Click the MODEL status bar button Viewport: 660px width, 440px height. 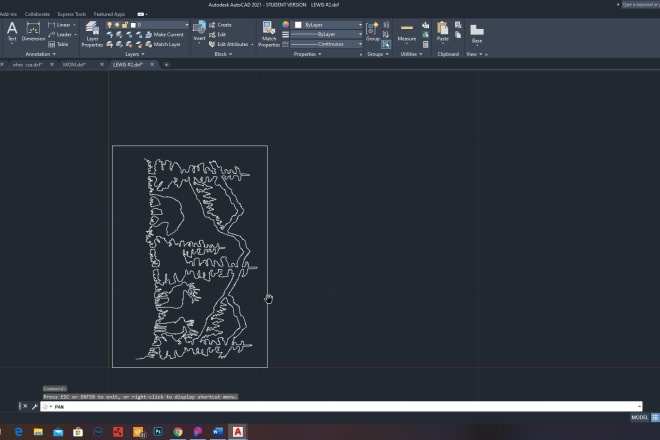[639, 418]
